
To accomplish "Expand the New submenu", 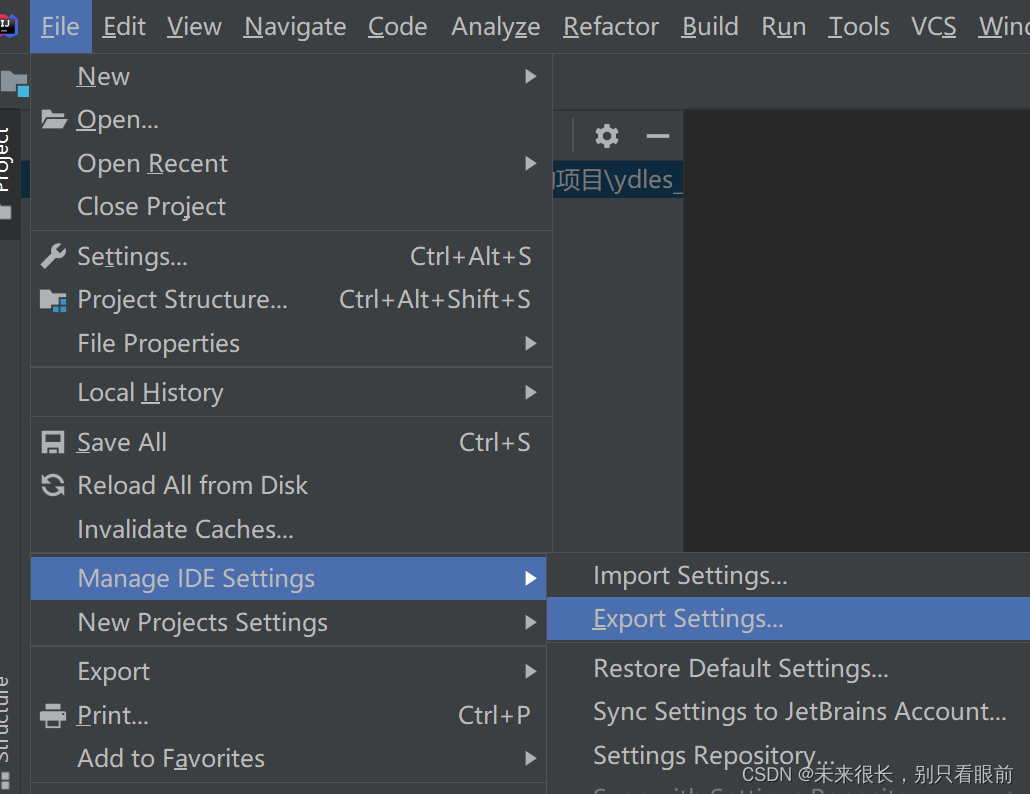I will pos(291,76).
